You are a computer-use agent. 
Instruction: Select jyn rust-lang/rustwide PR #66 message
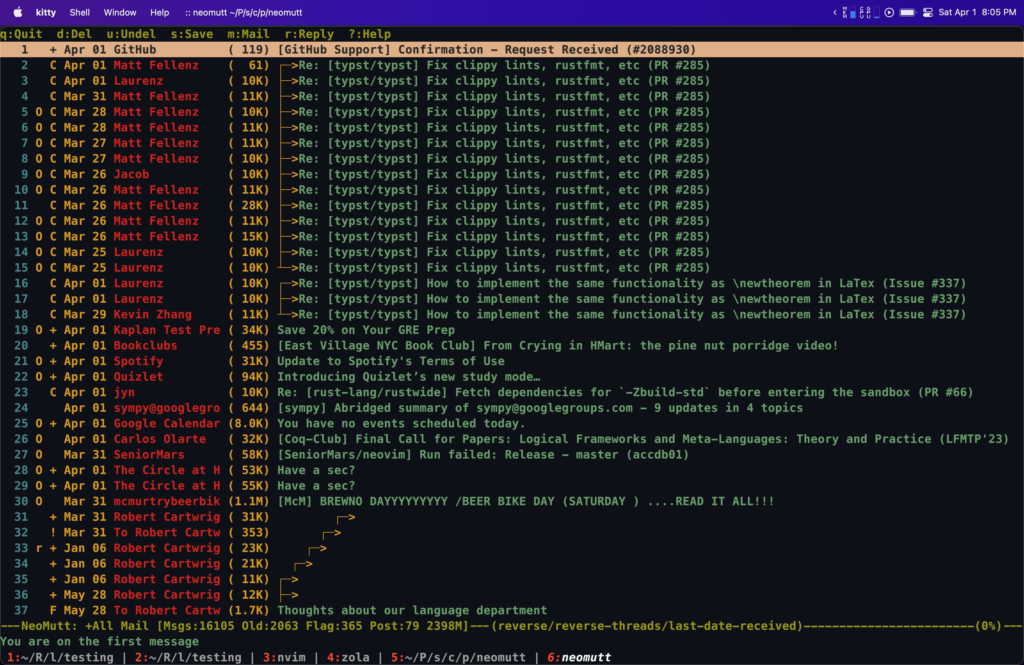pyautogui.click(x=512, y=393)
